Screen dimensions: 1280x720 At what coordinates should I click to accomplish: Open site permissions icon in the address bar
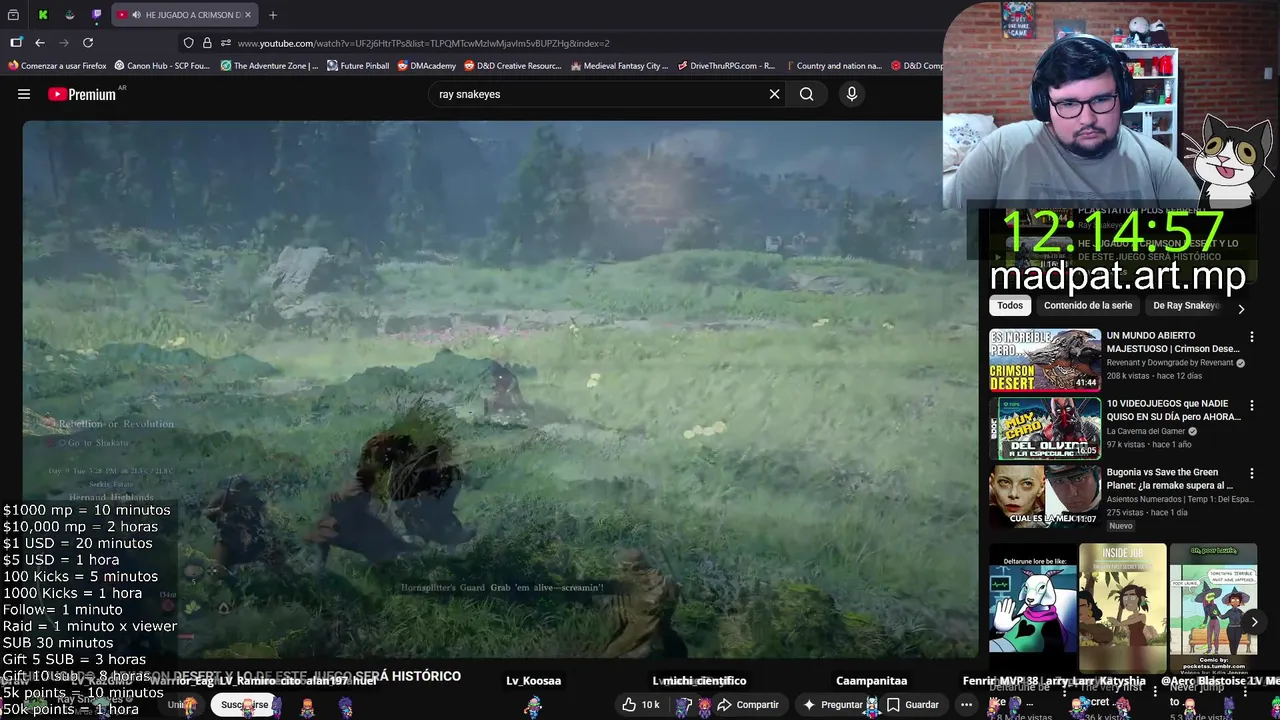click(226, 43)
